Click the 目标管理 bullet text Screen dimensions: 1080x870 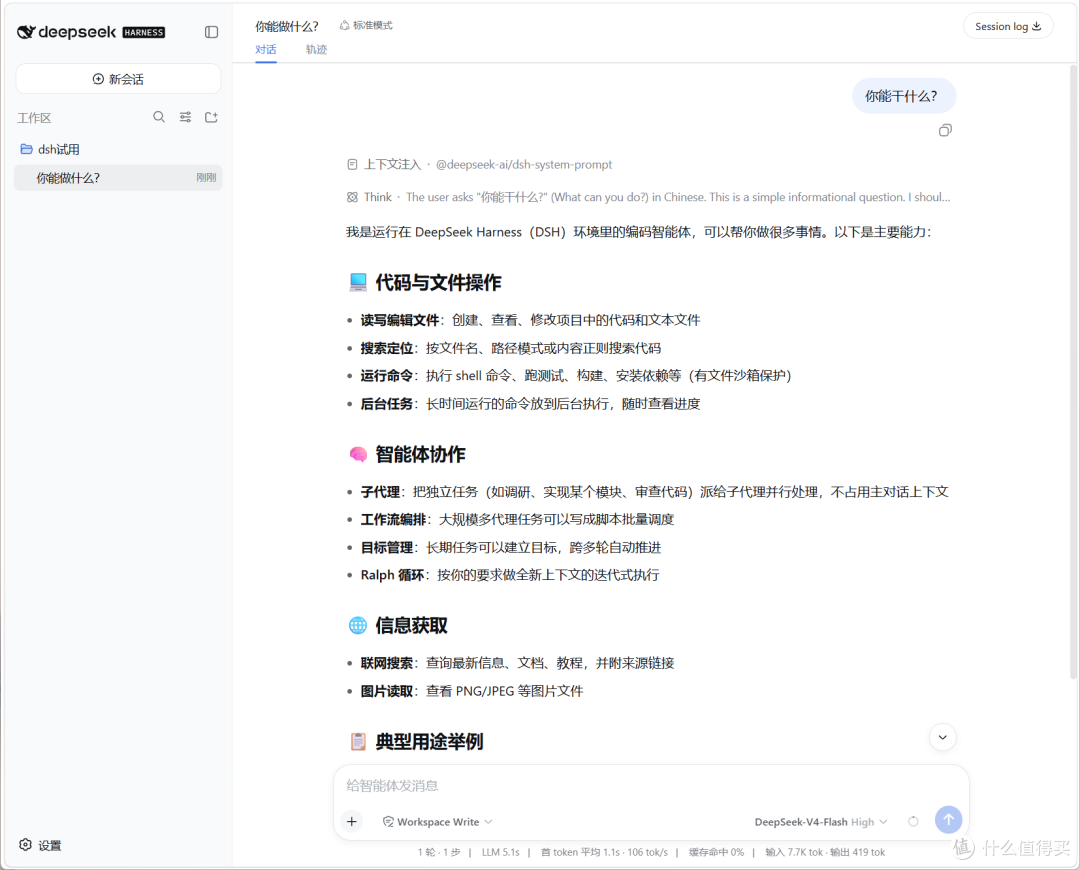tap(510, 548)
